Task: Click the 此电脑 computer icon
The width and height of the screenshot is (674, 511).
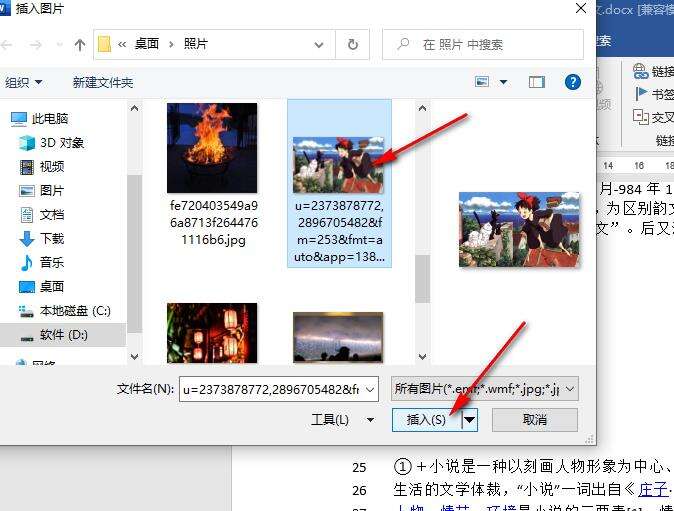Action: (19, 119)
